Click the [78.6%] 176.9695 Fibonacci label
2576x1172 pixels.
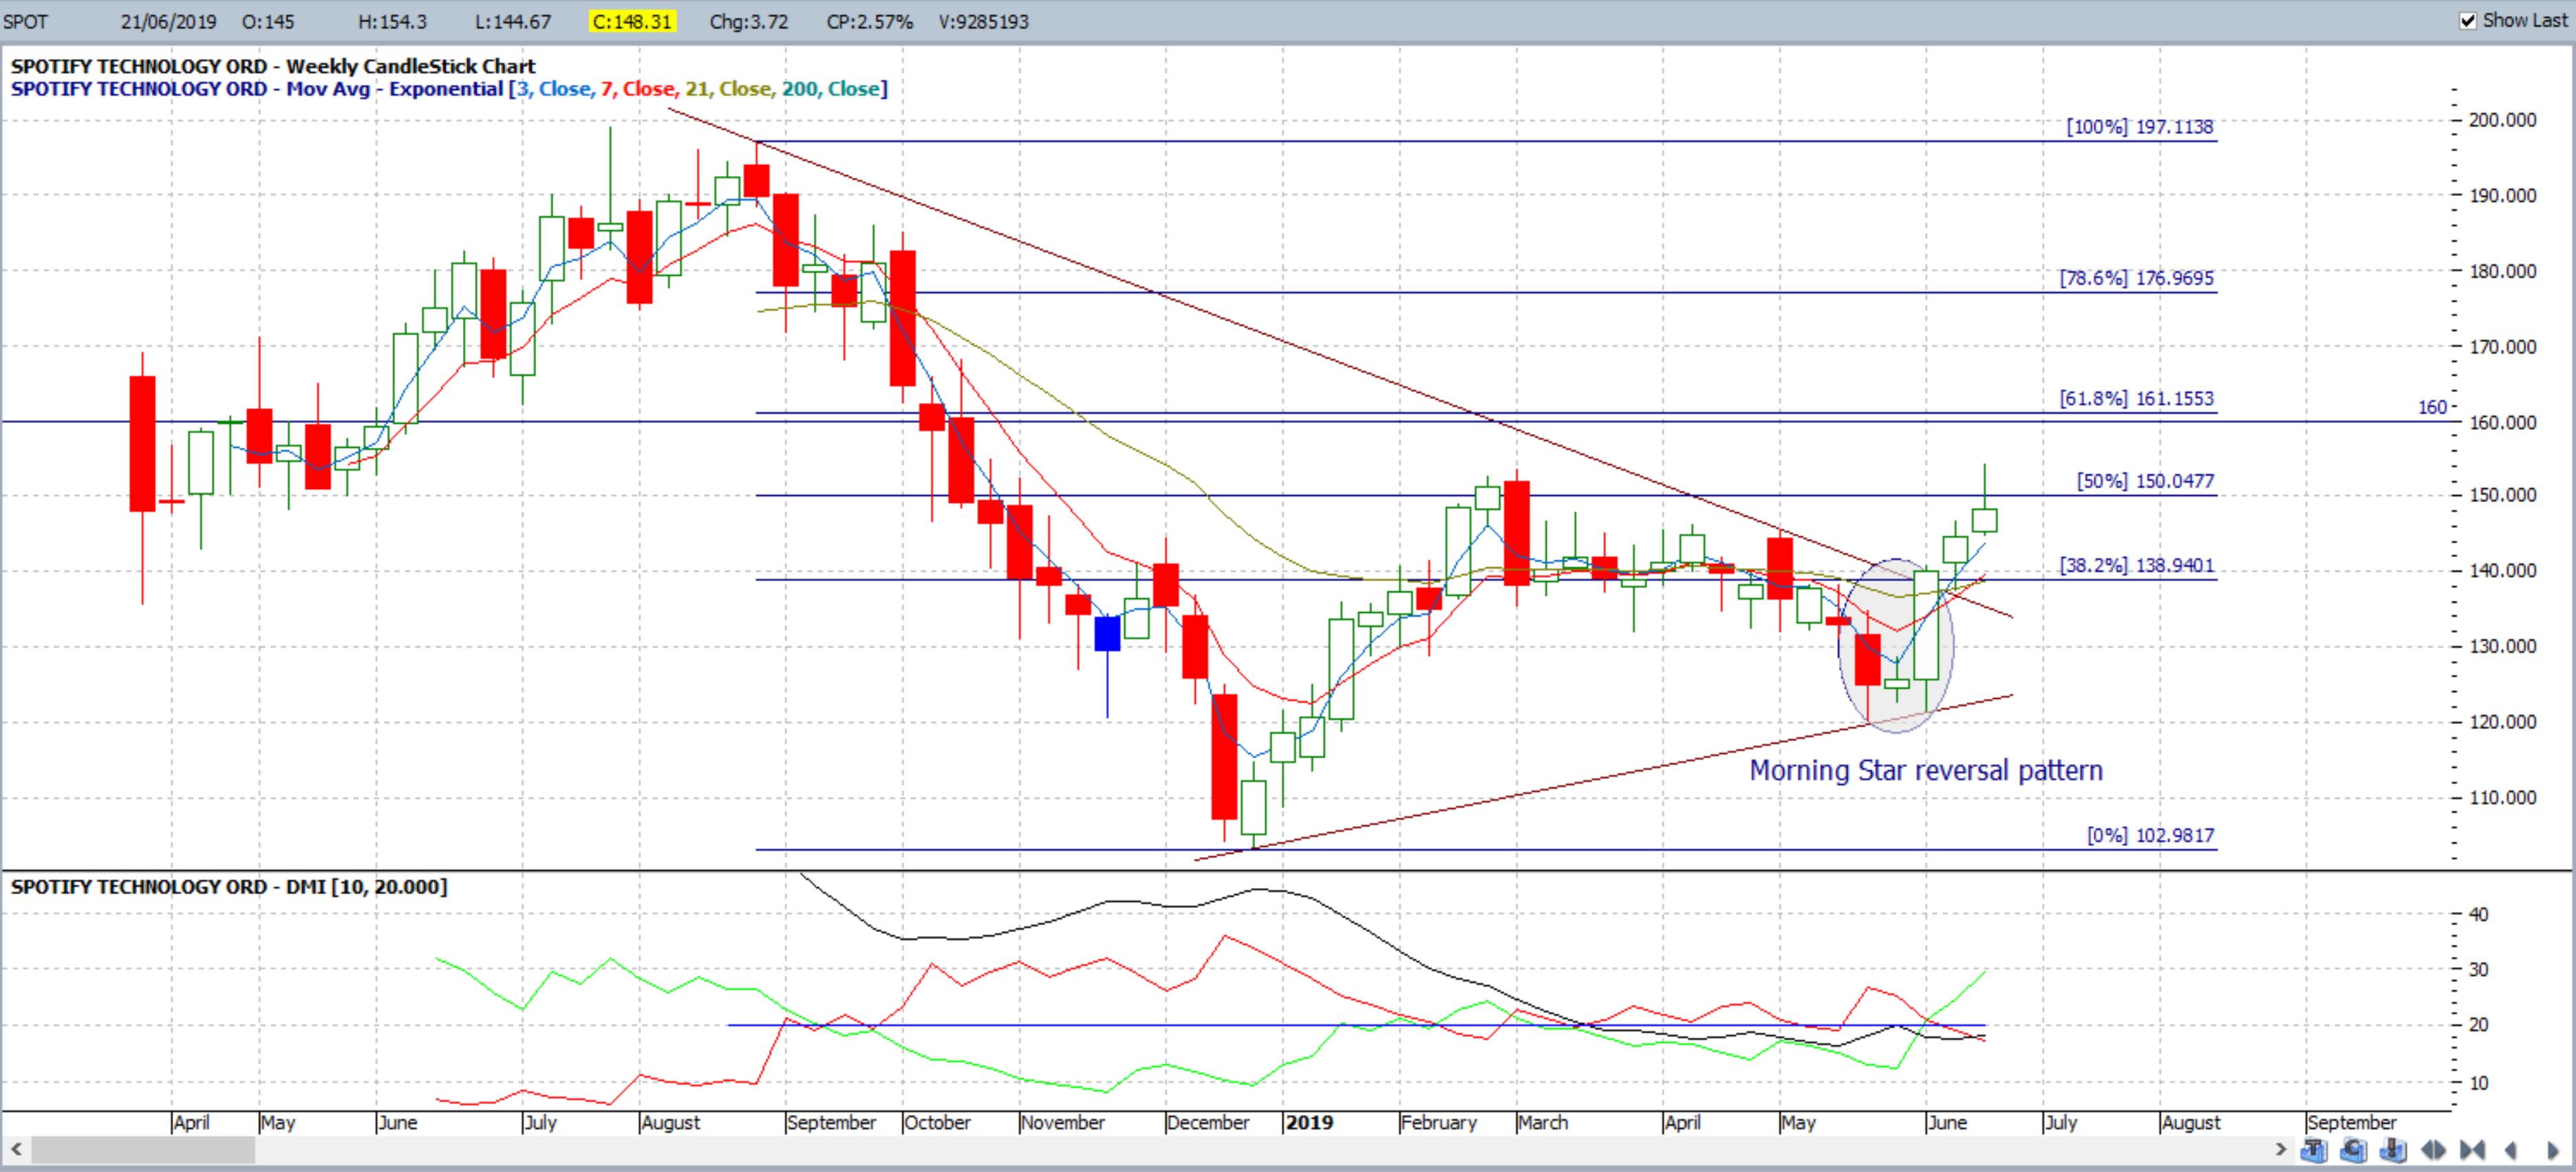(2136, 278)
